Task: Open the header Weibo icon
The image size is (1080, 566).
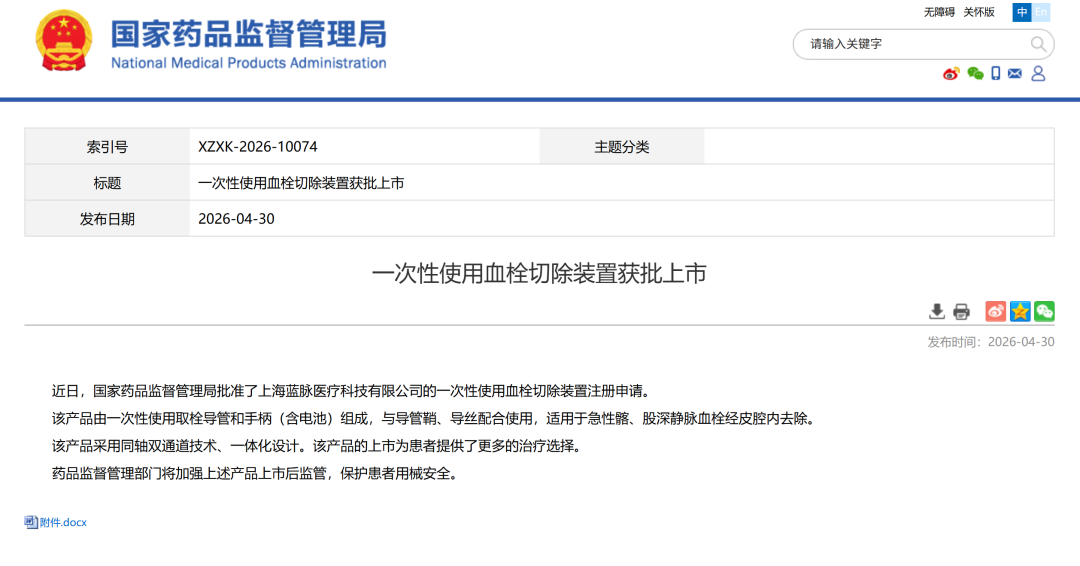Action: 951,74
